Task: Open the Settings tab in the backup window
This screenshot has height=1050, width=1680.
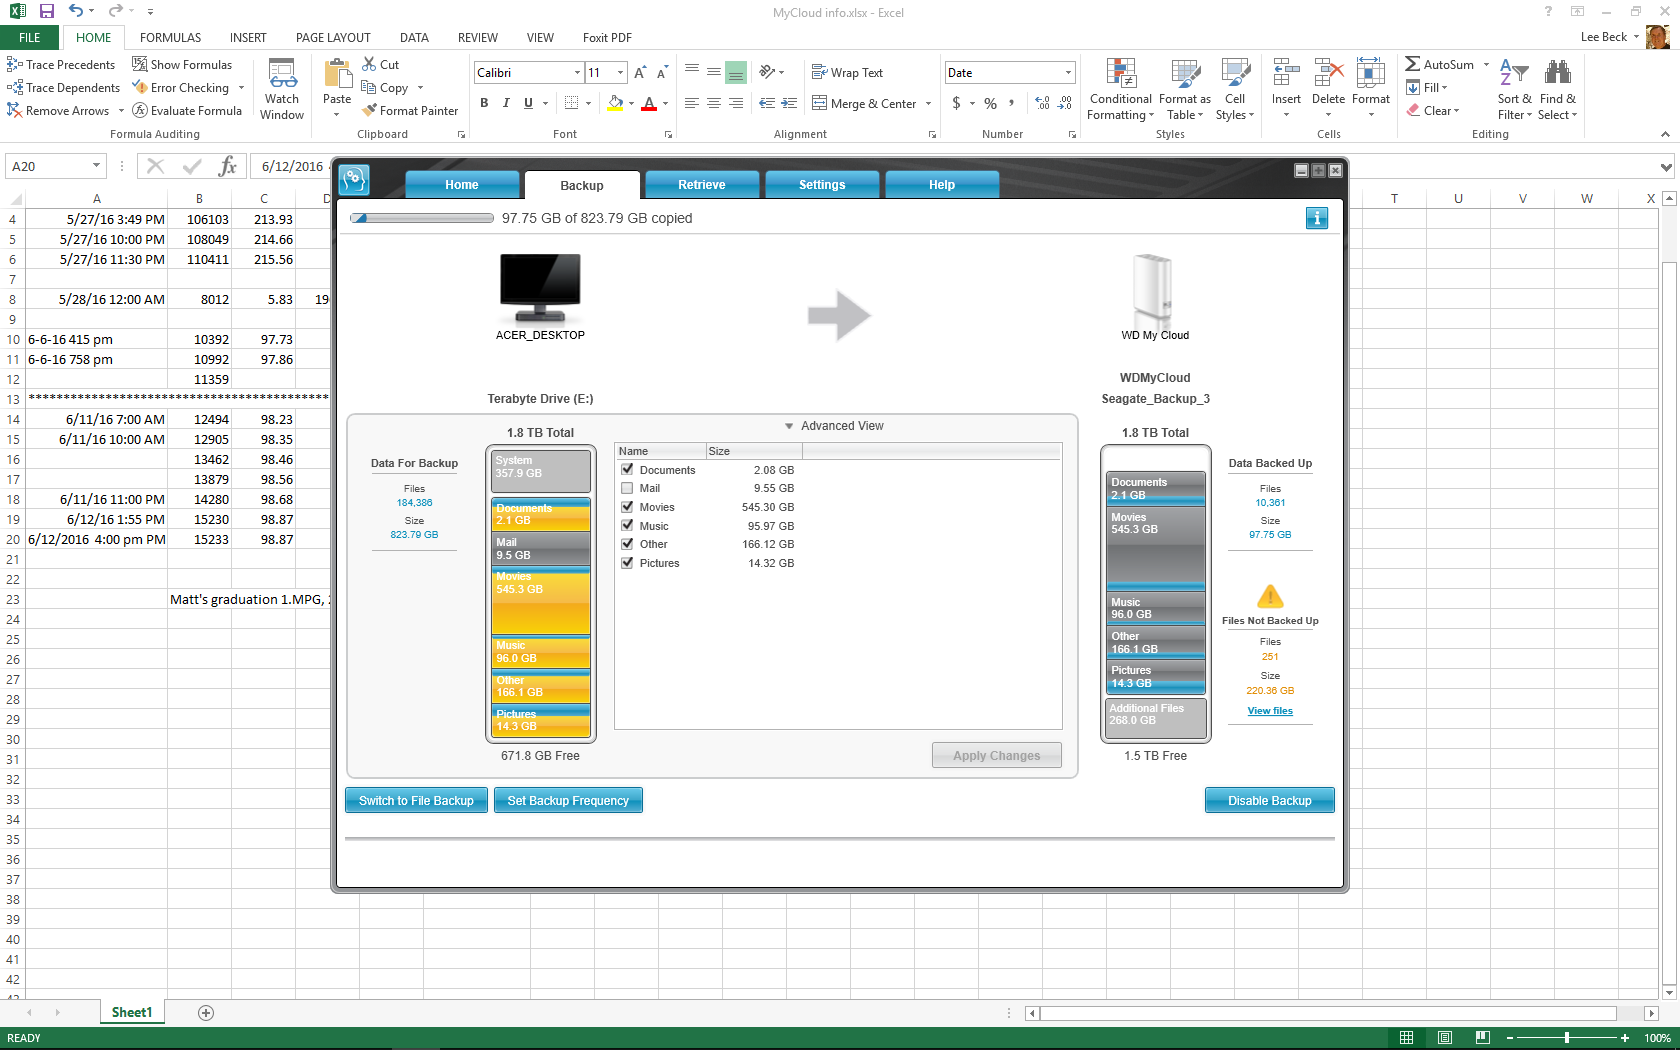Action: click(x=822, y=185)
